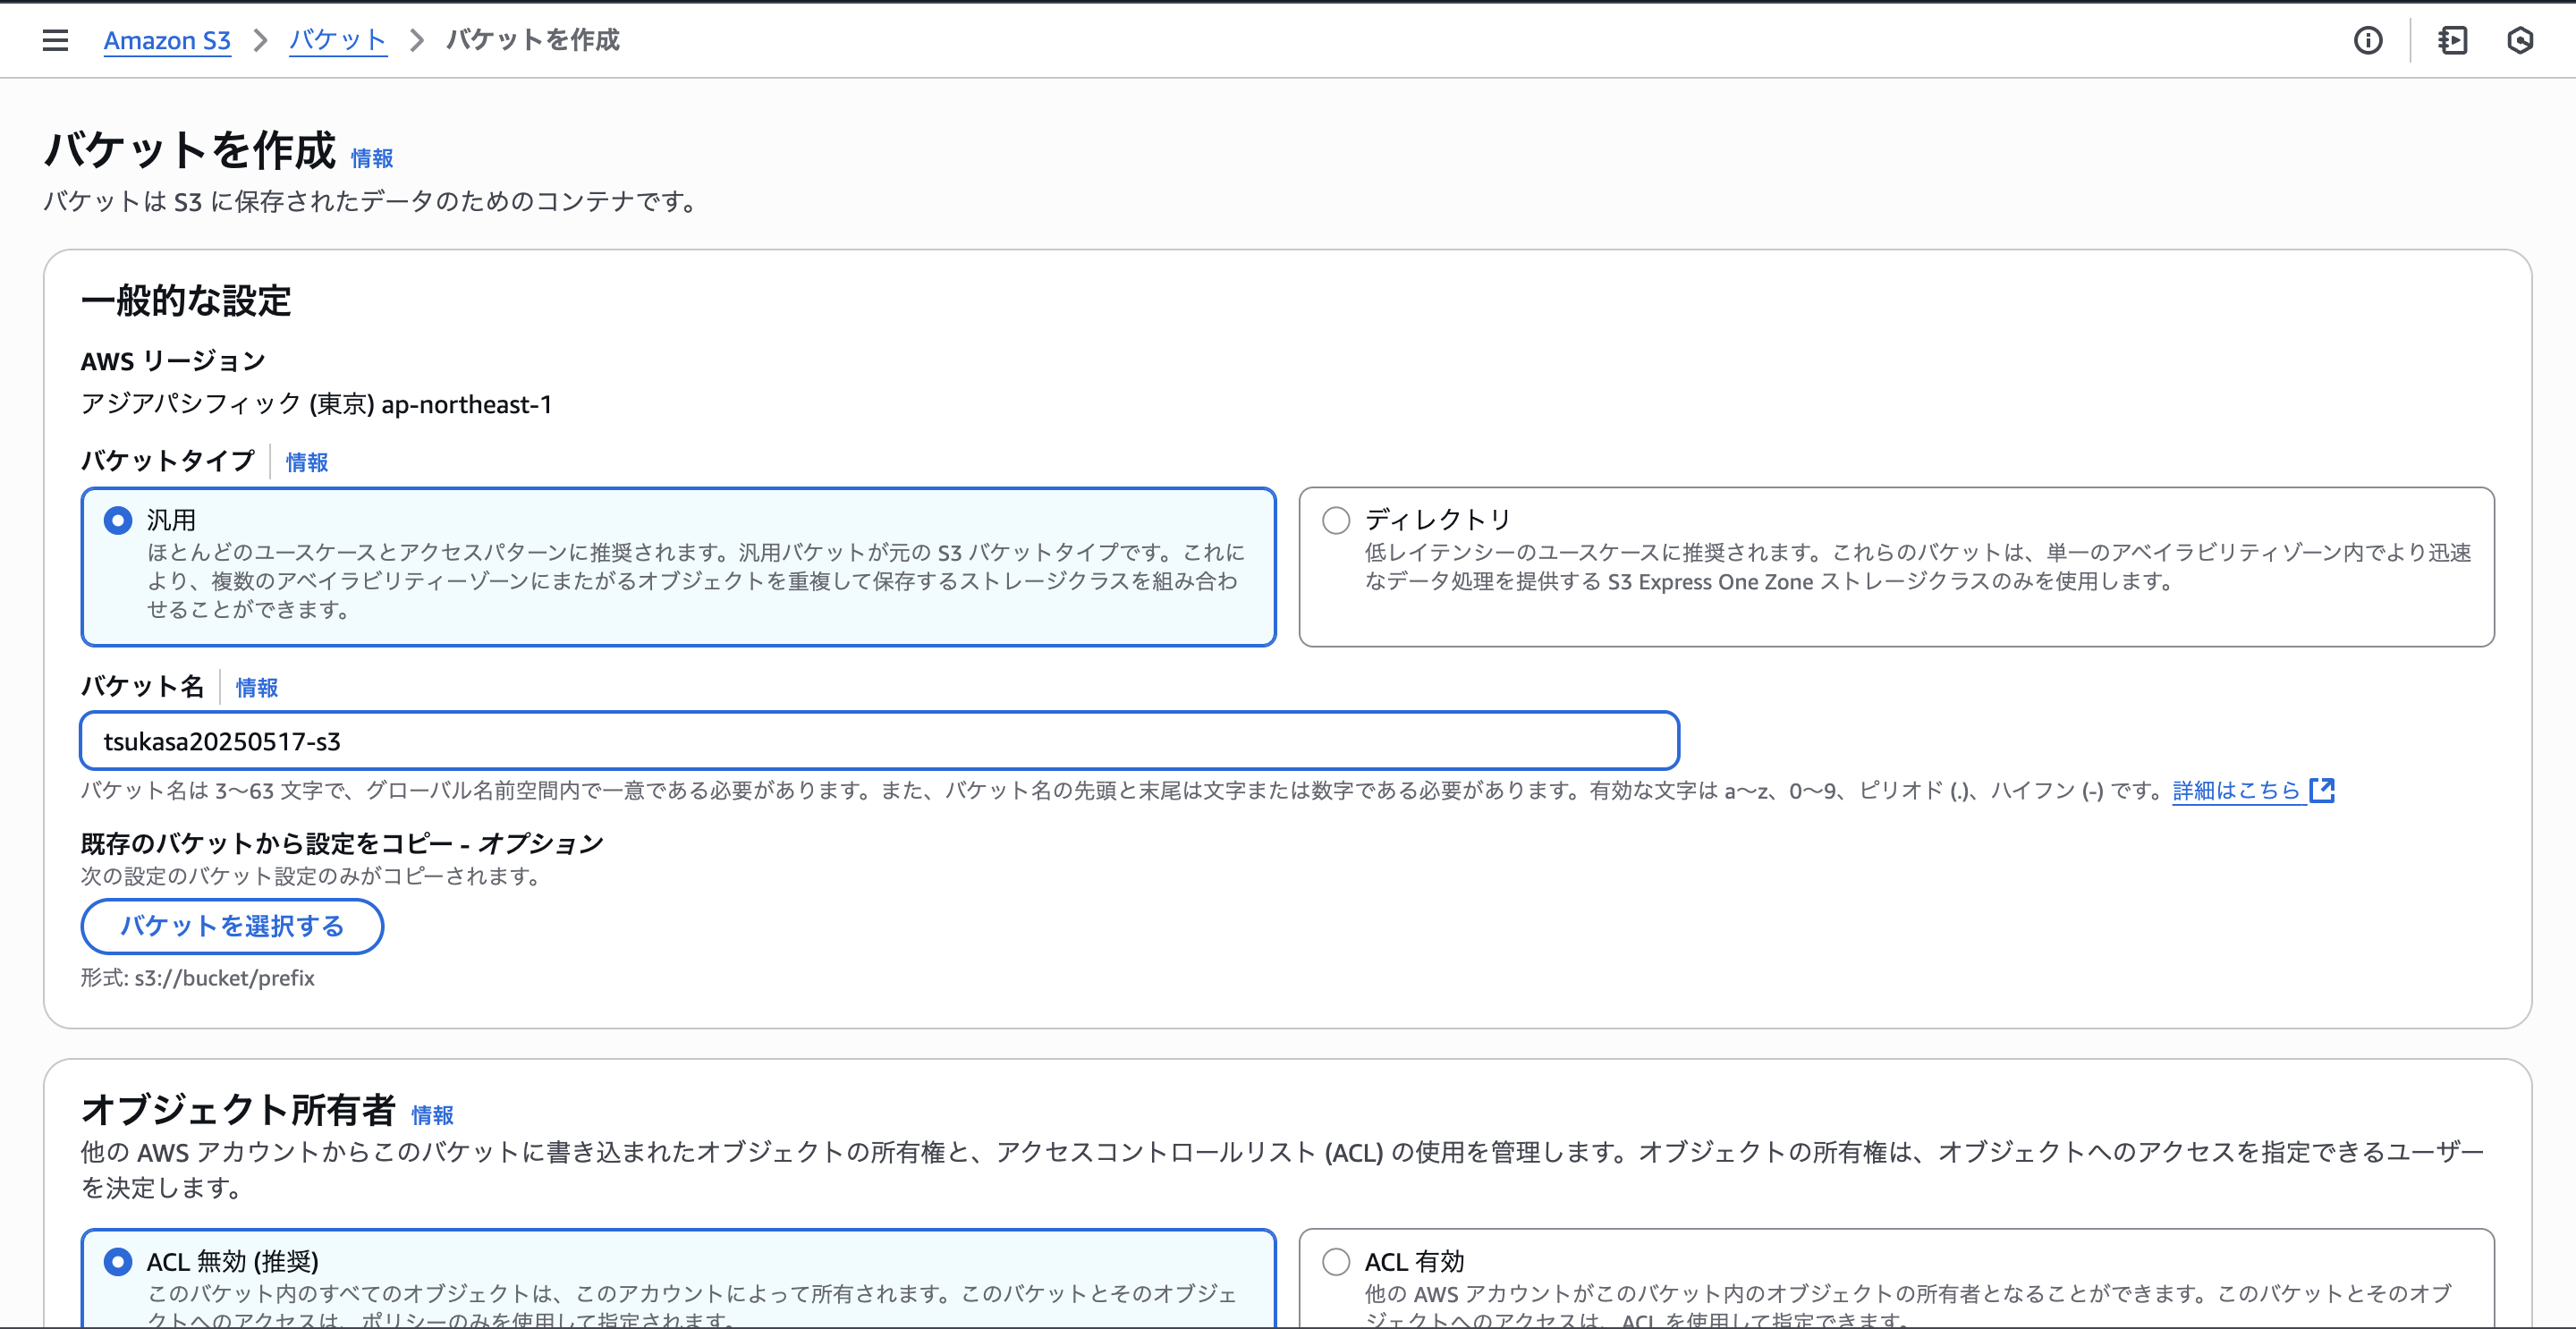Open 情報 link beside オブジェクト所有者

(432, 1114)
